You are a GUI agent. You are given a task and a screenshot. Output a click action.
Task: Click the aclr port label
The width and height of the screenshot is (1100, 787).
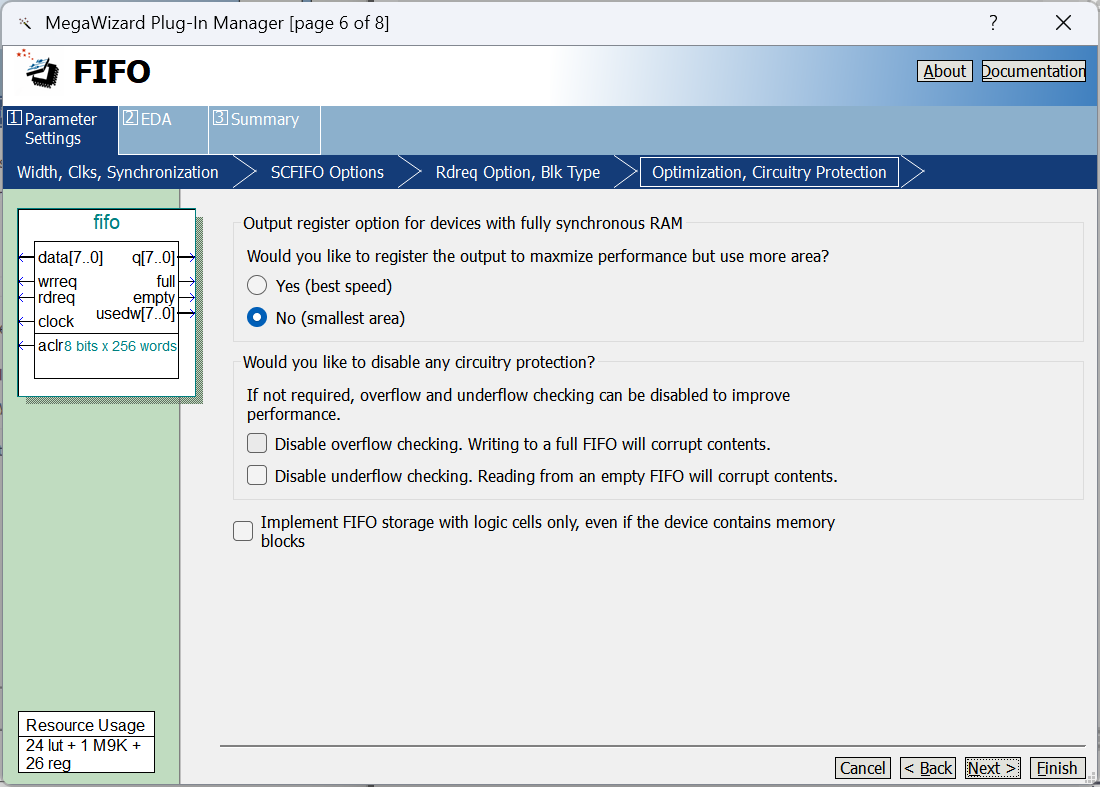[51, 345]
